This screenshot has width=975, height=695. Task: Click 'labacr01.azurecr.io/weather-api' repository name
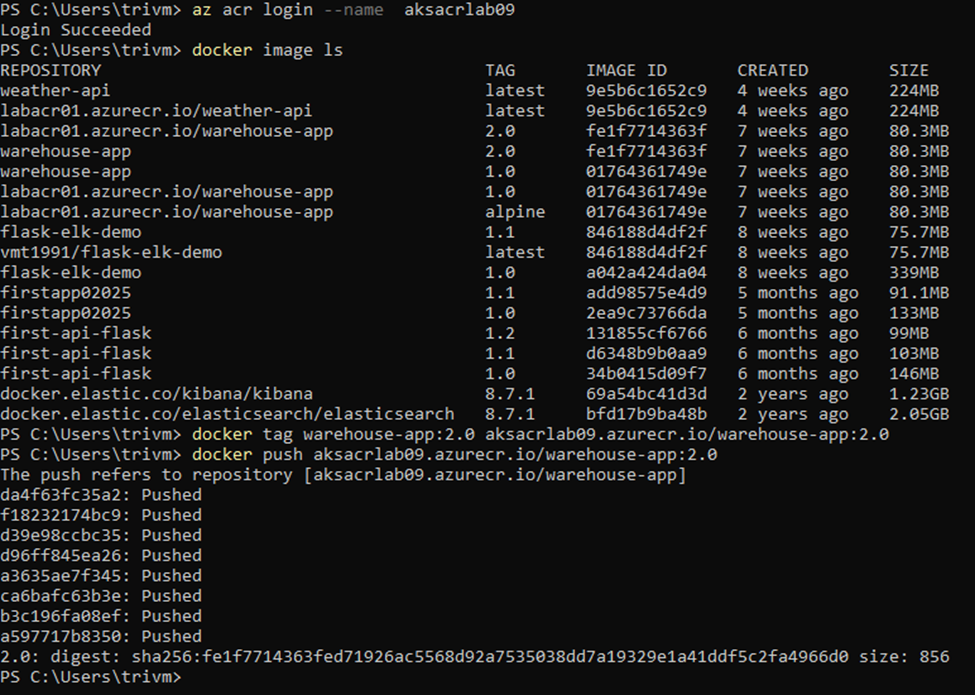[156, 111]
